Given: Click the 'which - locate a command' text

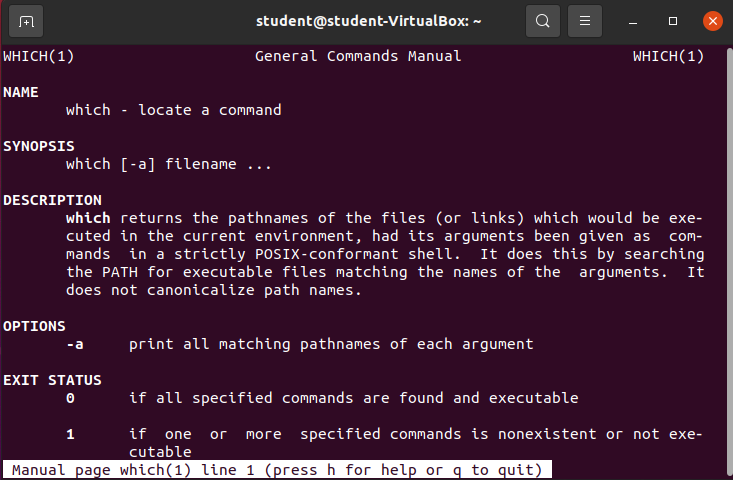Looking at the screenshot, I should click(x=173, y=110).
